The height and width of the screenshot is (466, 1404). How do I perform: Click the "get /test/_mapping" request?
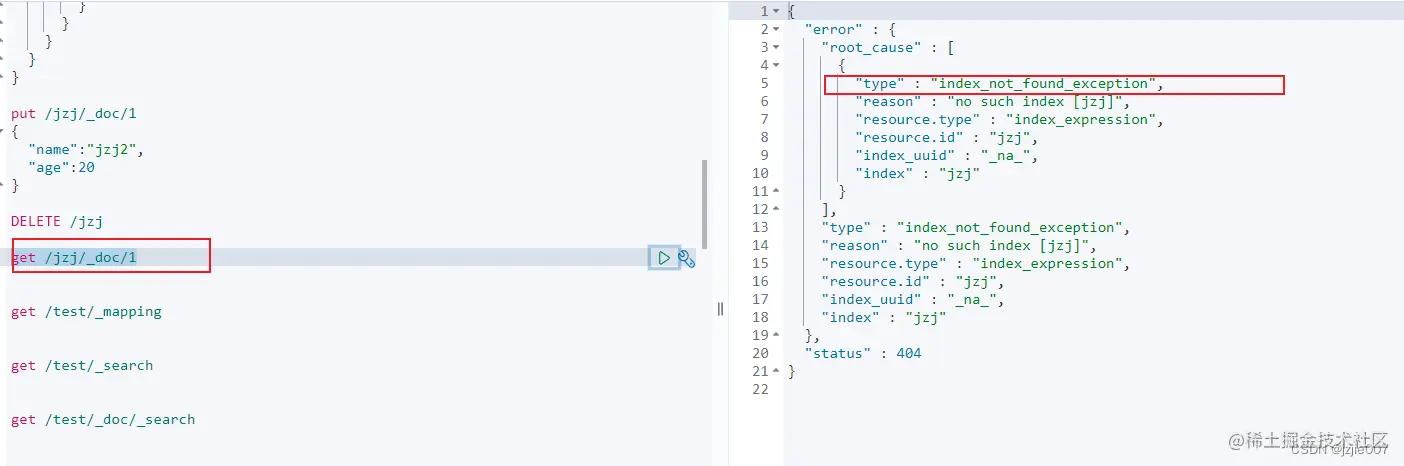tap(86, 312)
